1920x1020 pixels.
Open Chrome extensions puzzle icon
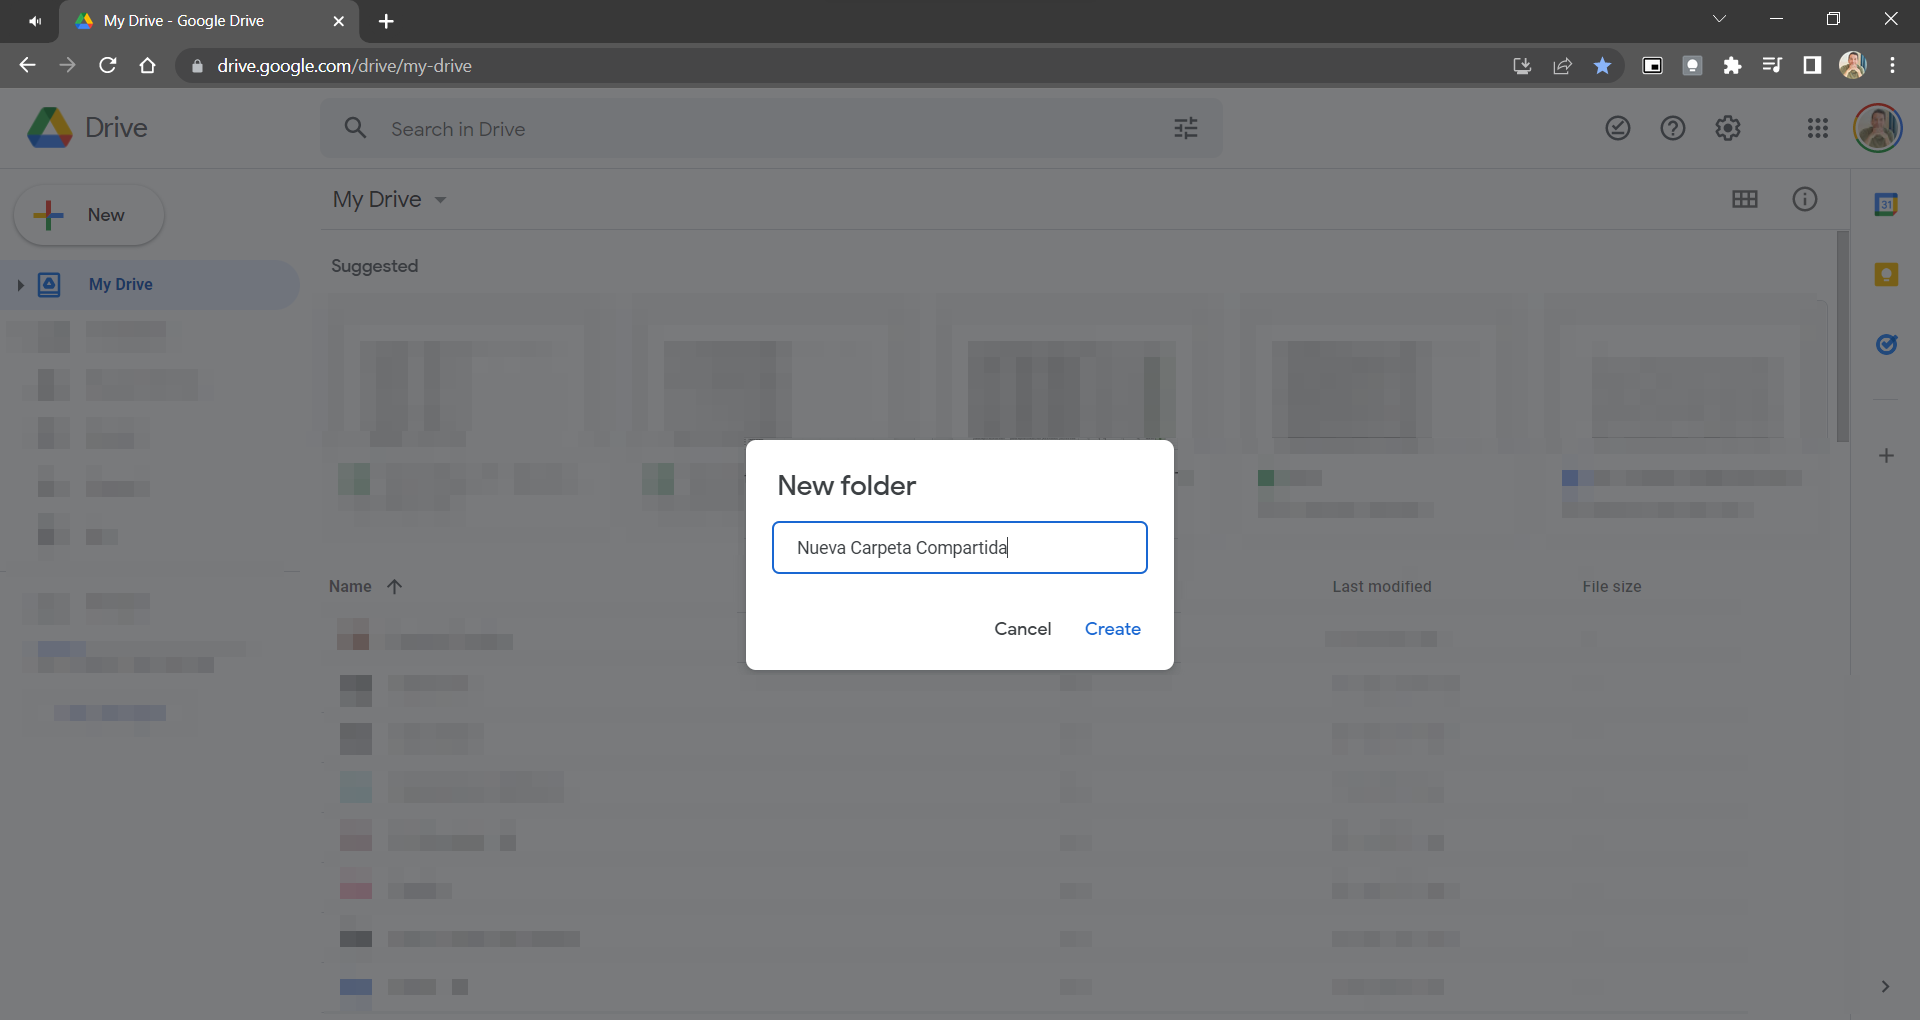point(1732,66)
